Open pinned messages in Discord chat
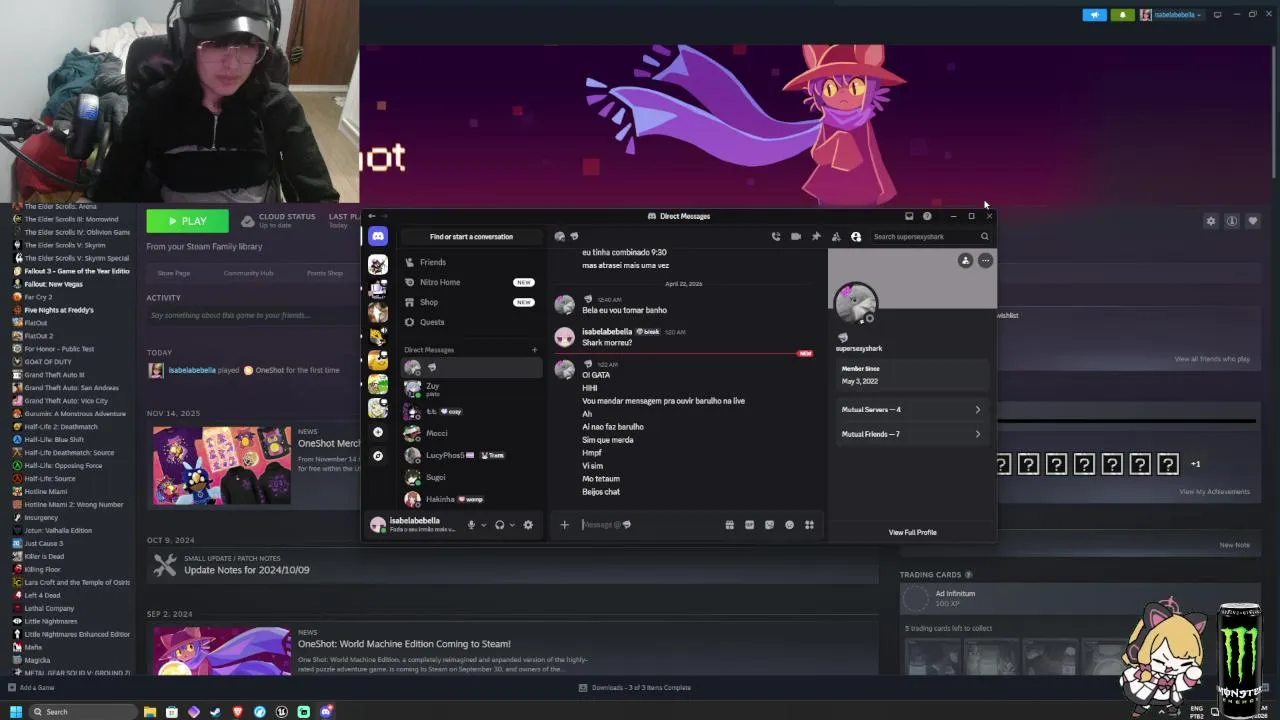The image size is (1280, 720). [816, 237]
